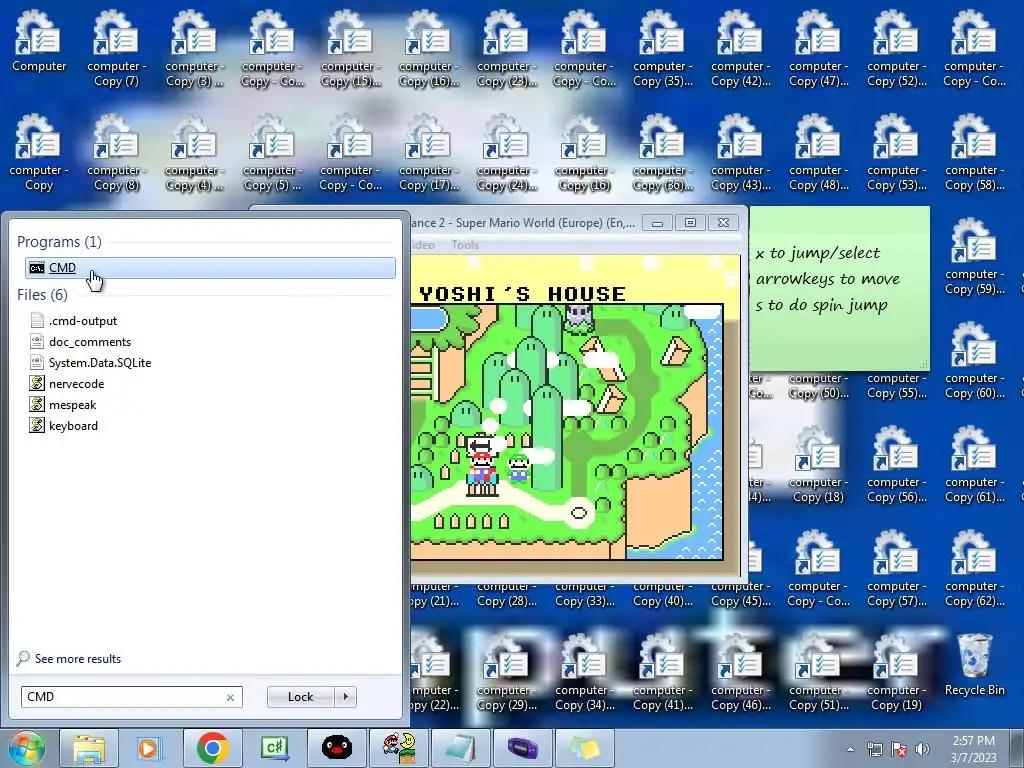The width and height of the screenshot is (1024, 768).
Task: Select the computer - Copy (18) desktop icon
Action: 818,464
